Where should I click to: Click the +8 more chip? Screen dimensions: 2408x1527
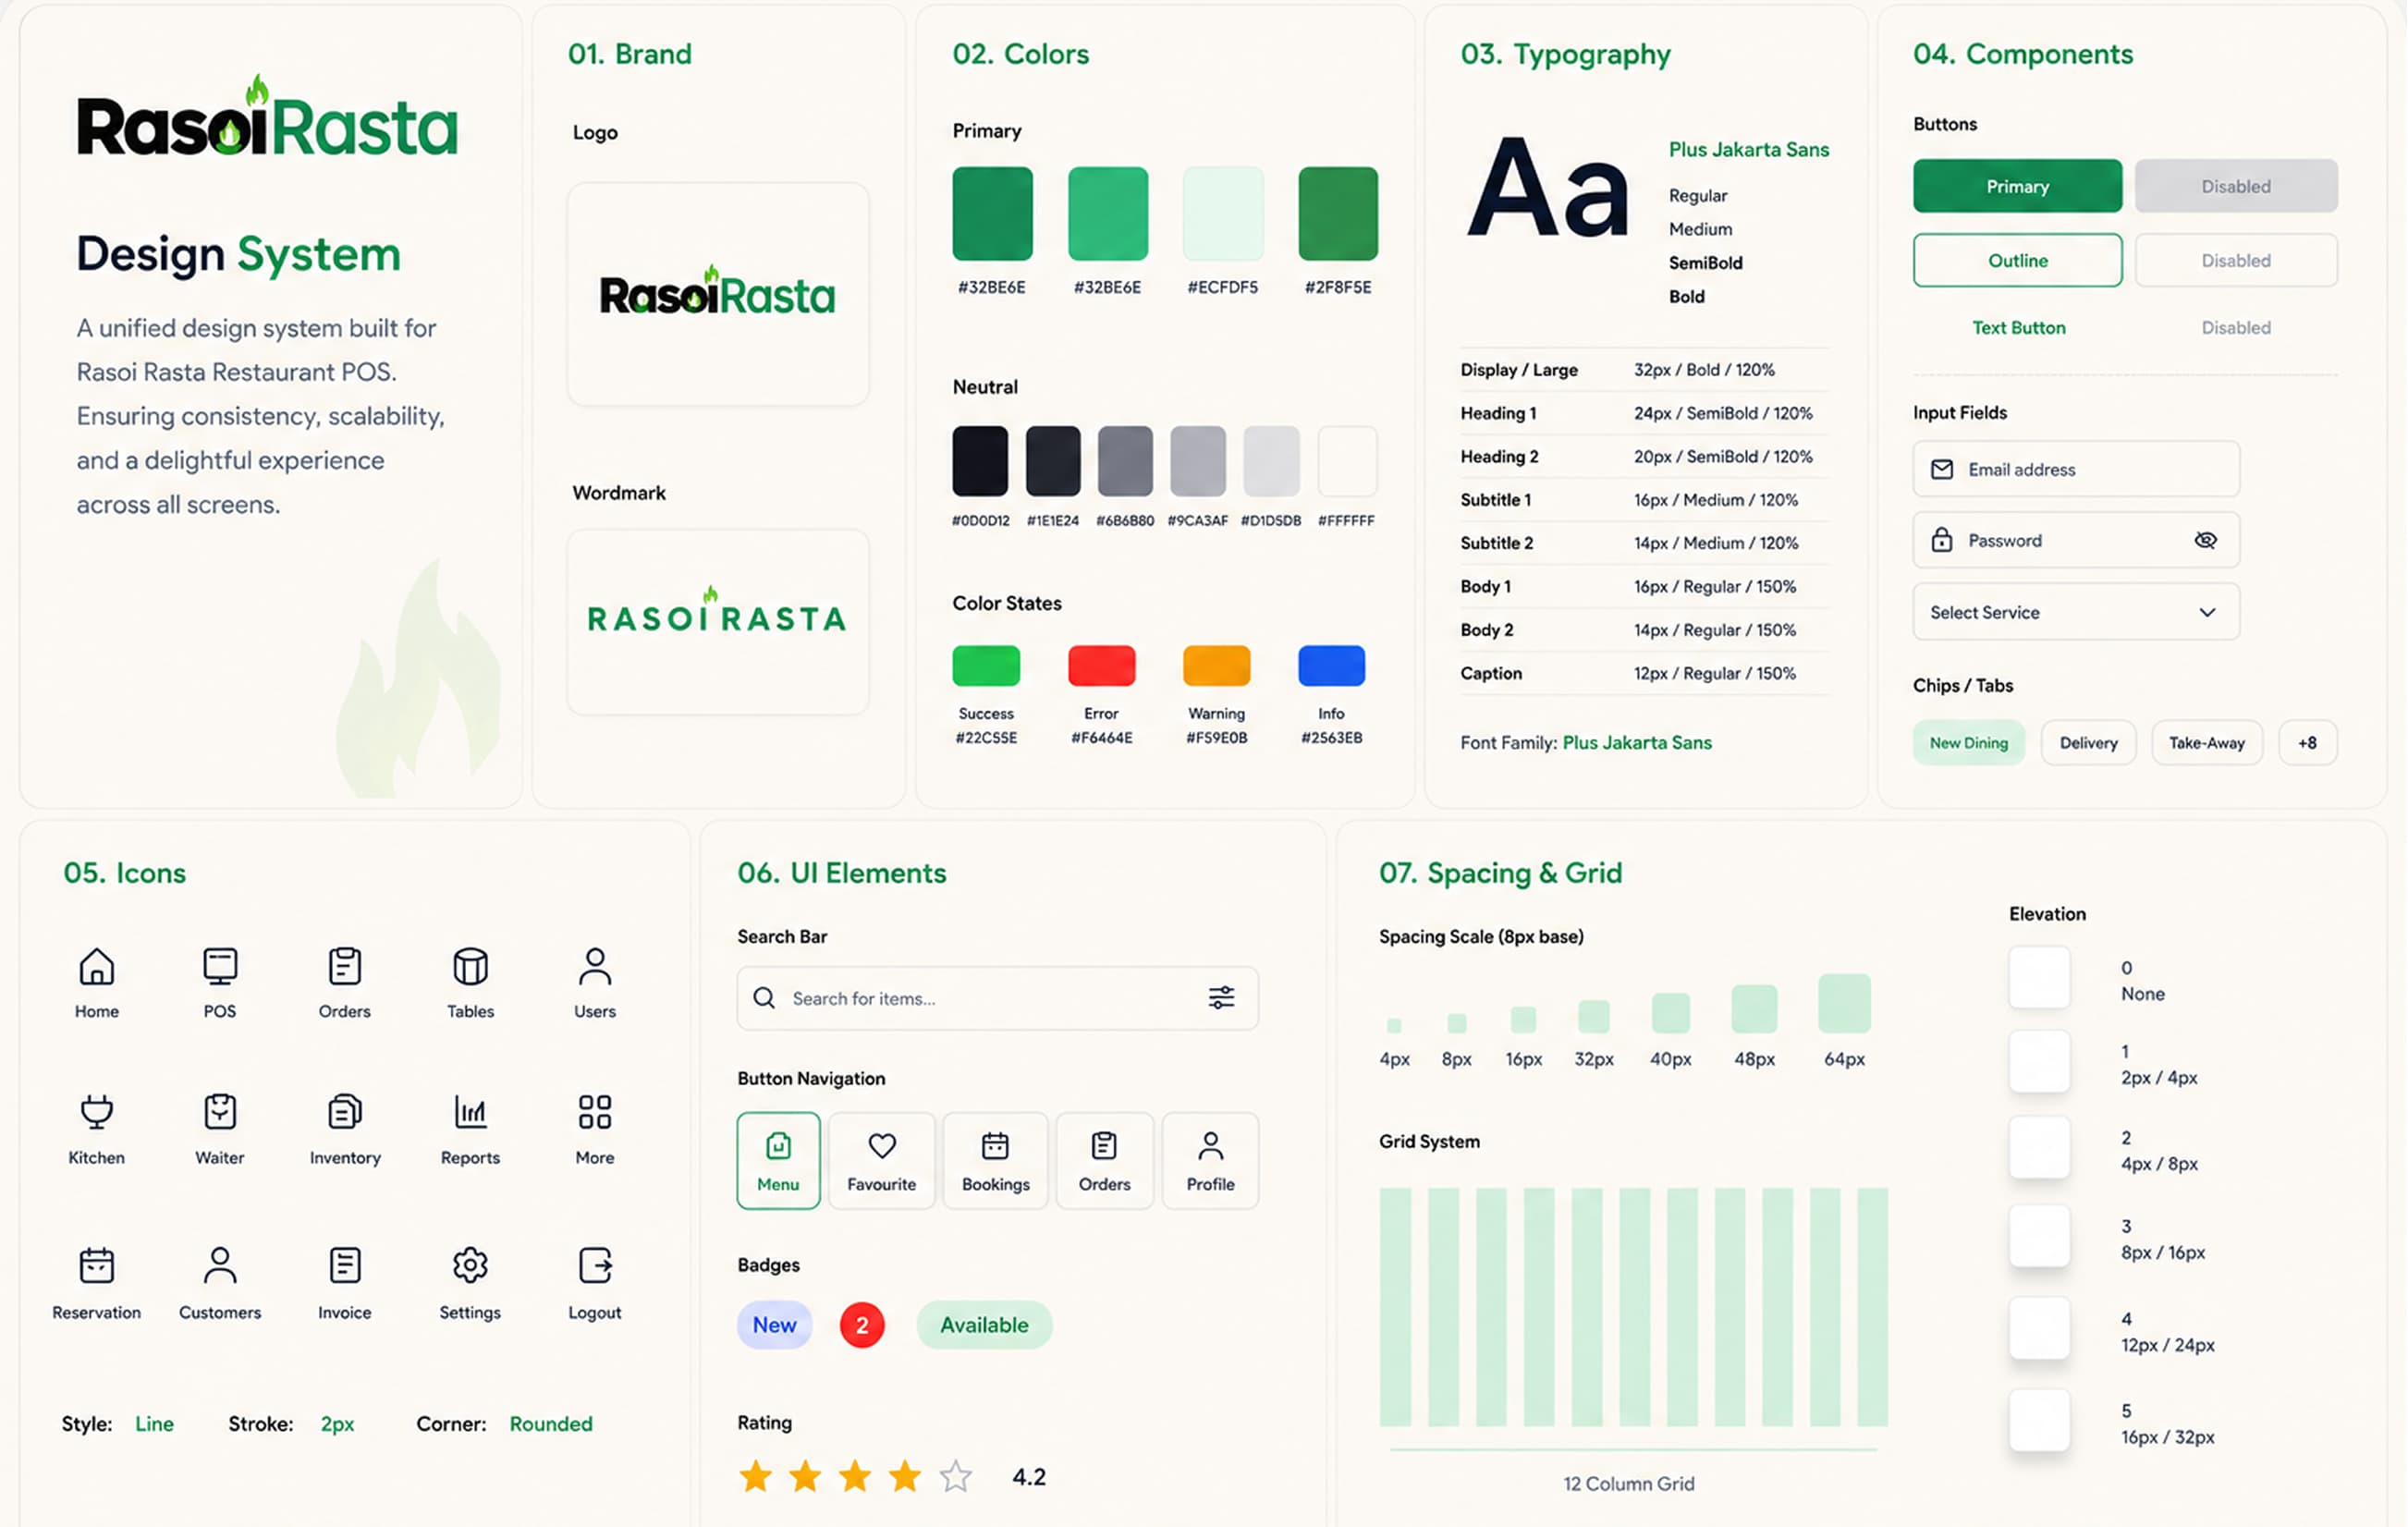tap(2307, 743)
